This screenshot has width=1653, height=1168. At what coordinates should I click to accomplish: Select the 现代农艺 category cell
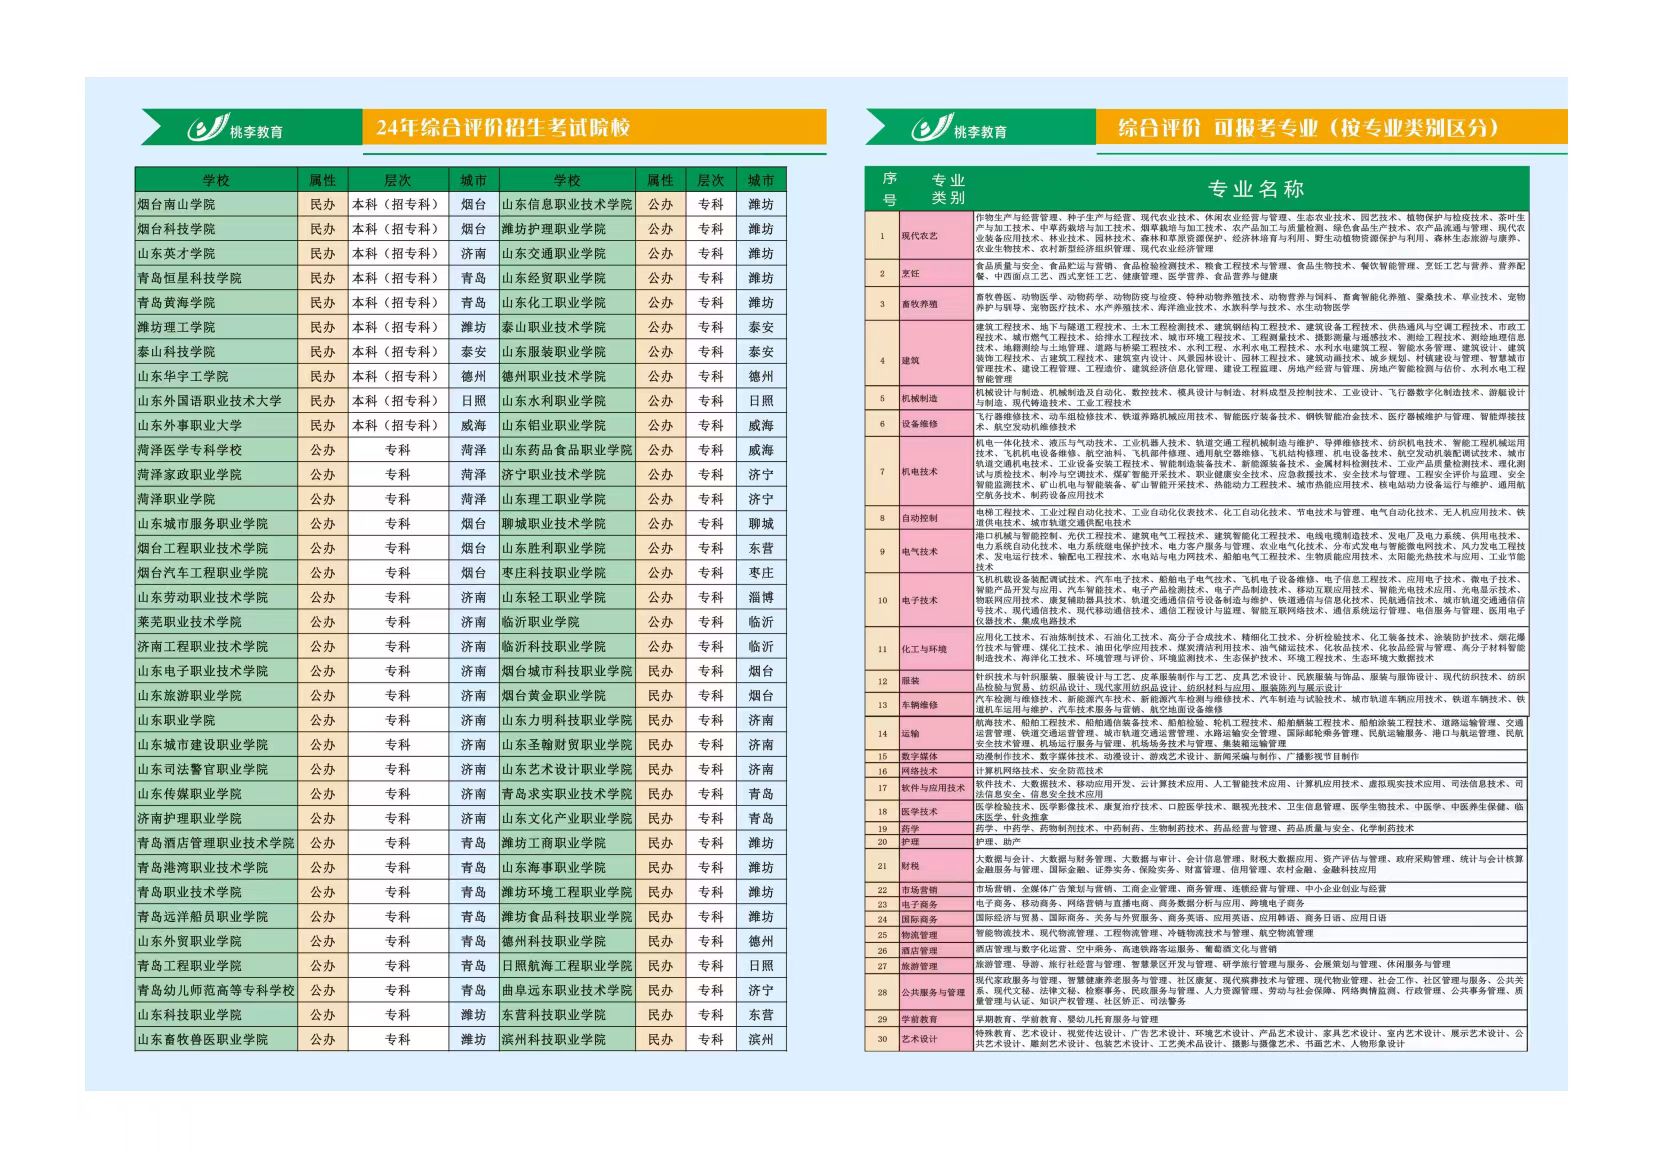(936, 236)
